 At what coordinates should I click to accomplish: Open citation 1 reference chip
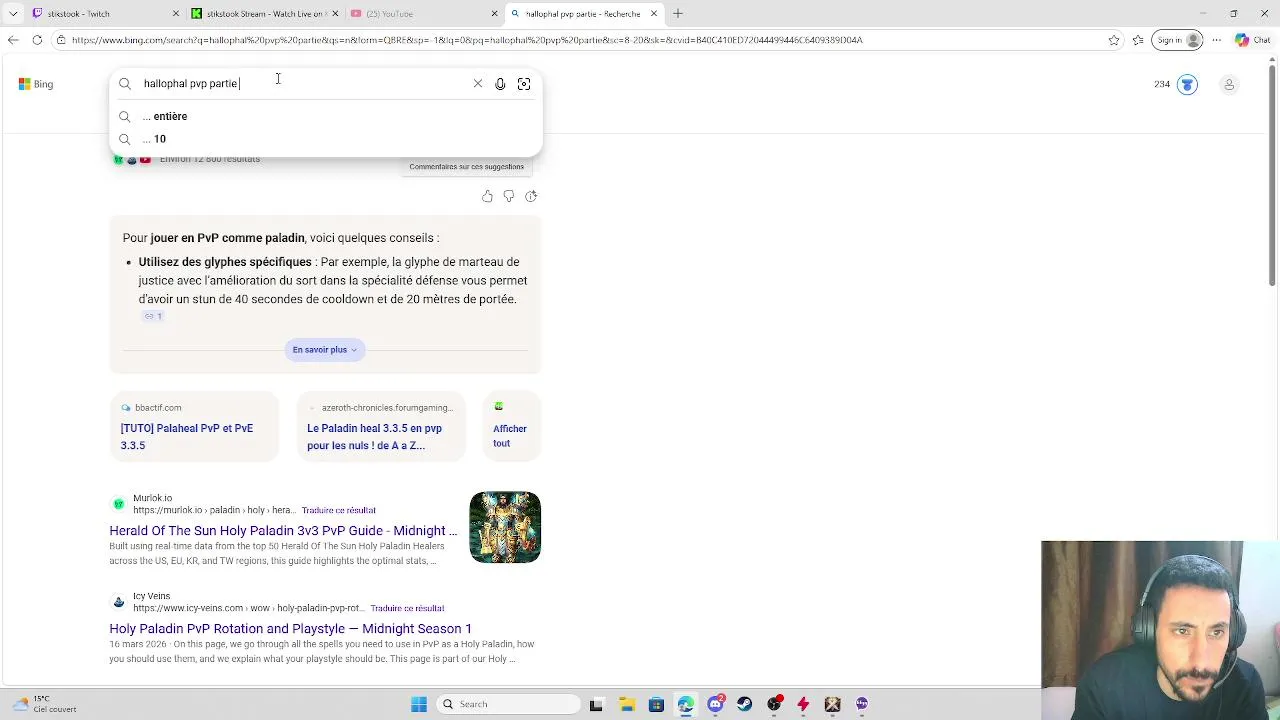click(x=153, y=316)
